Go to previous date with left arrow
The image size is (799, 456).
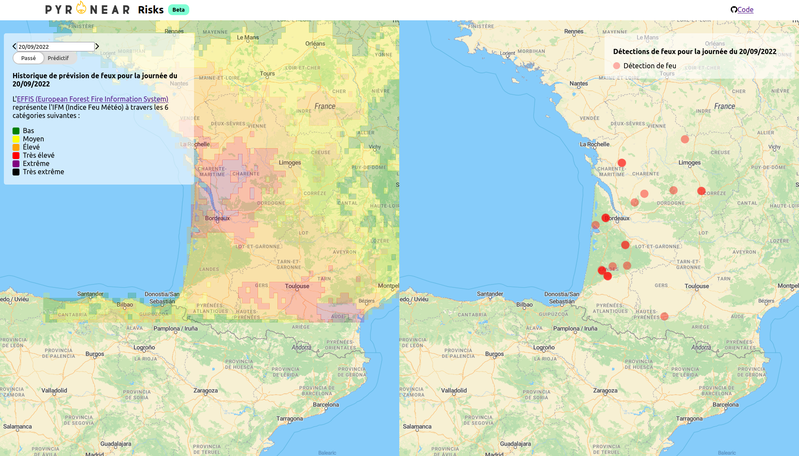(x=14, y=46)
